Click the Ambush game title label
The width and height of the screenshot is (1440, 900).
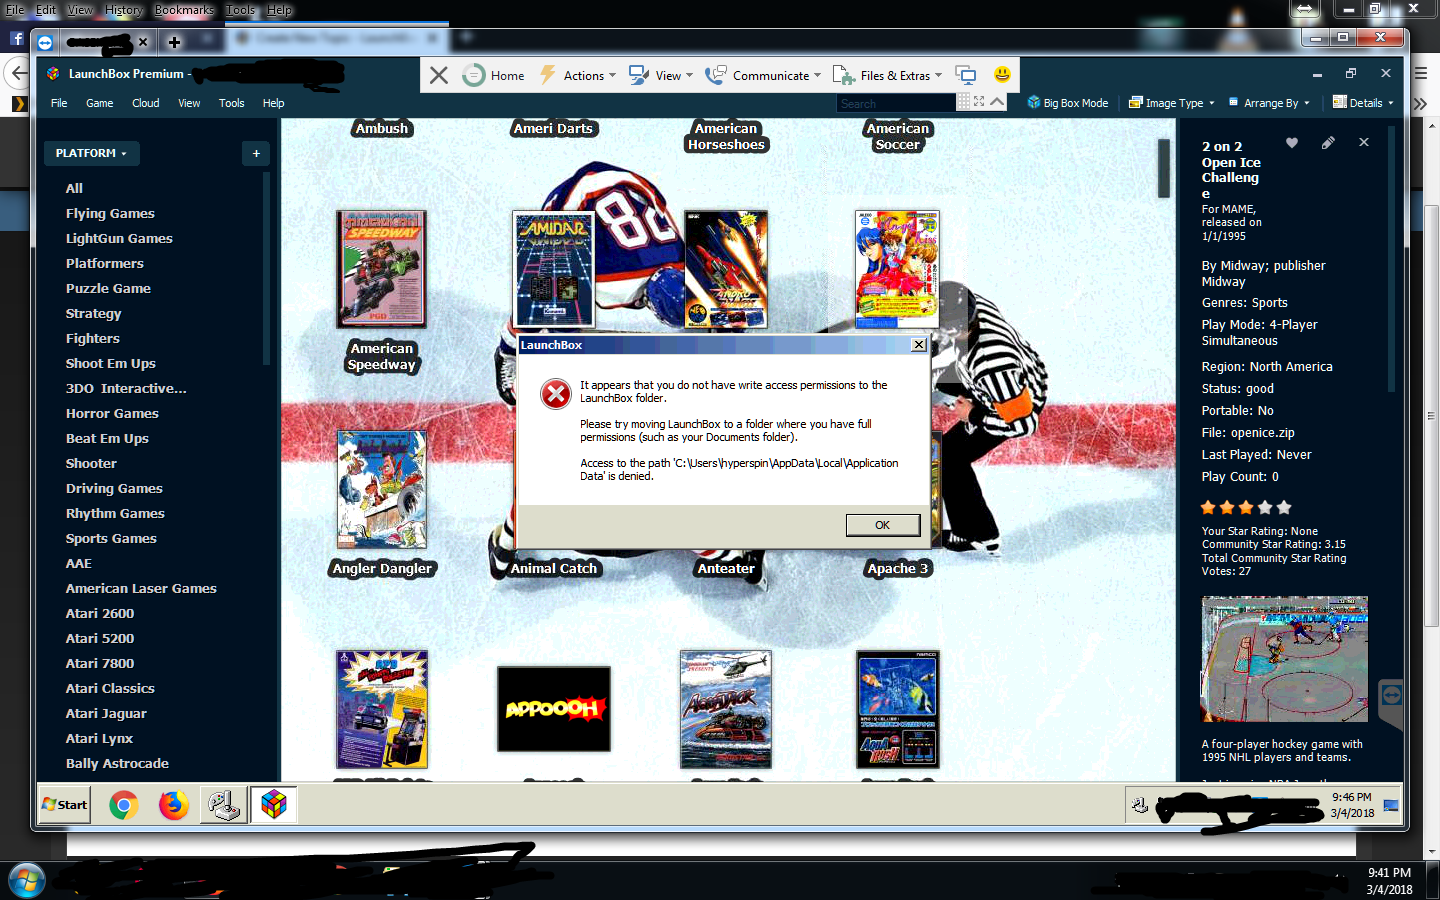point(381,128)
